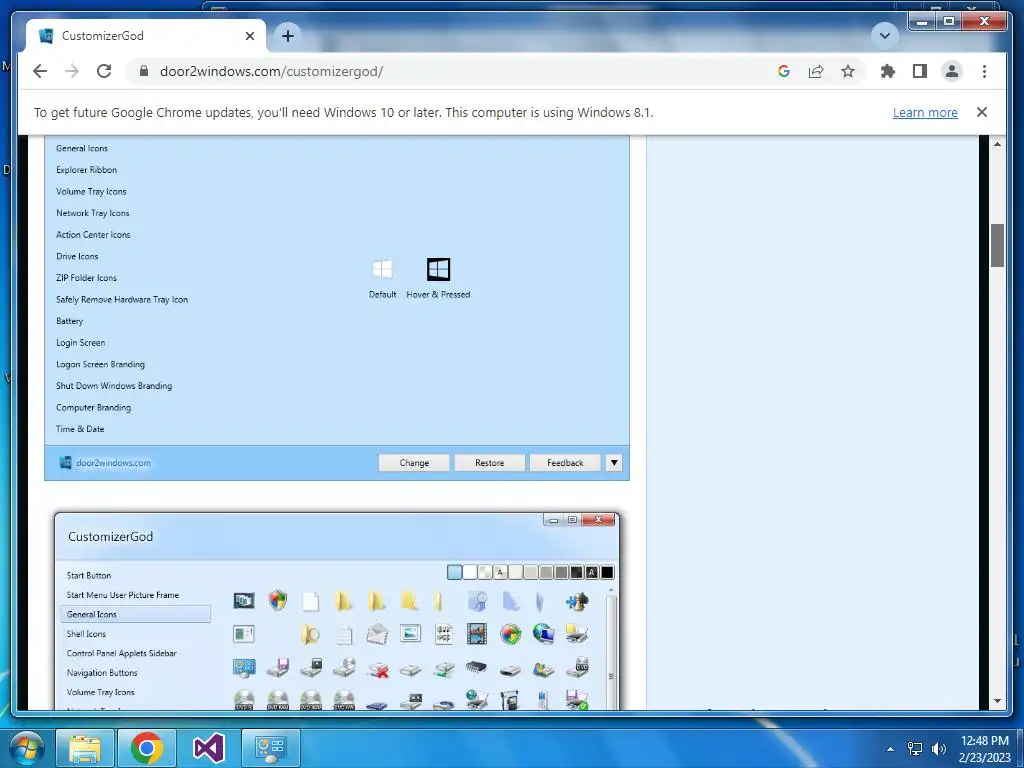Open the volume speaker tray icon

coord(938,748)
